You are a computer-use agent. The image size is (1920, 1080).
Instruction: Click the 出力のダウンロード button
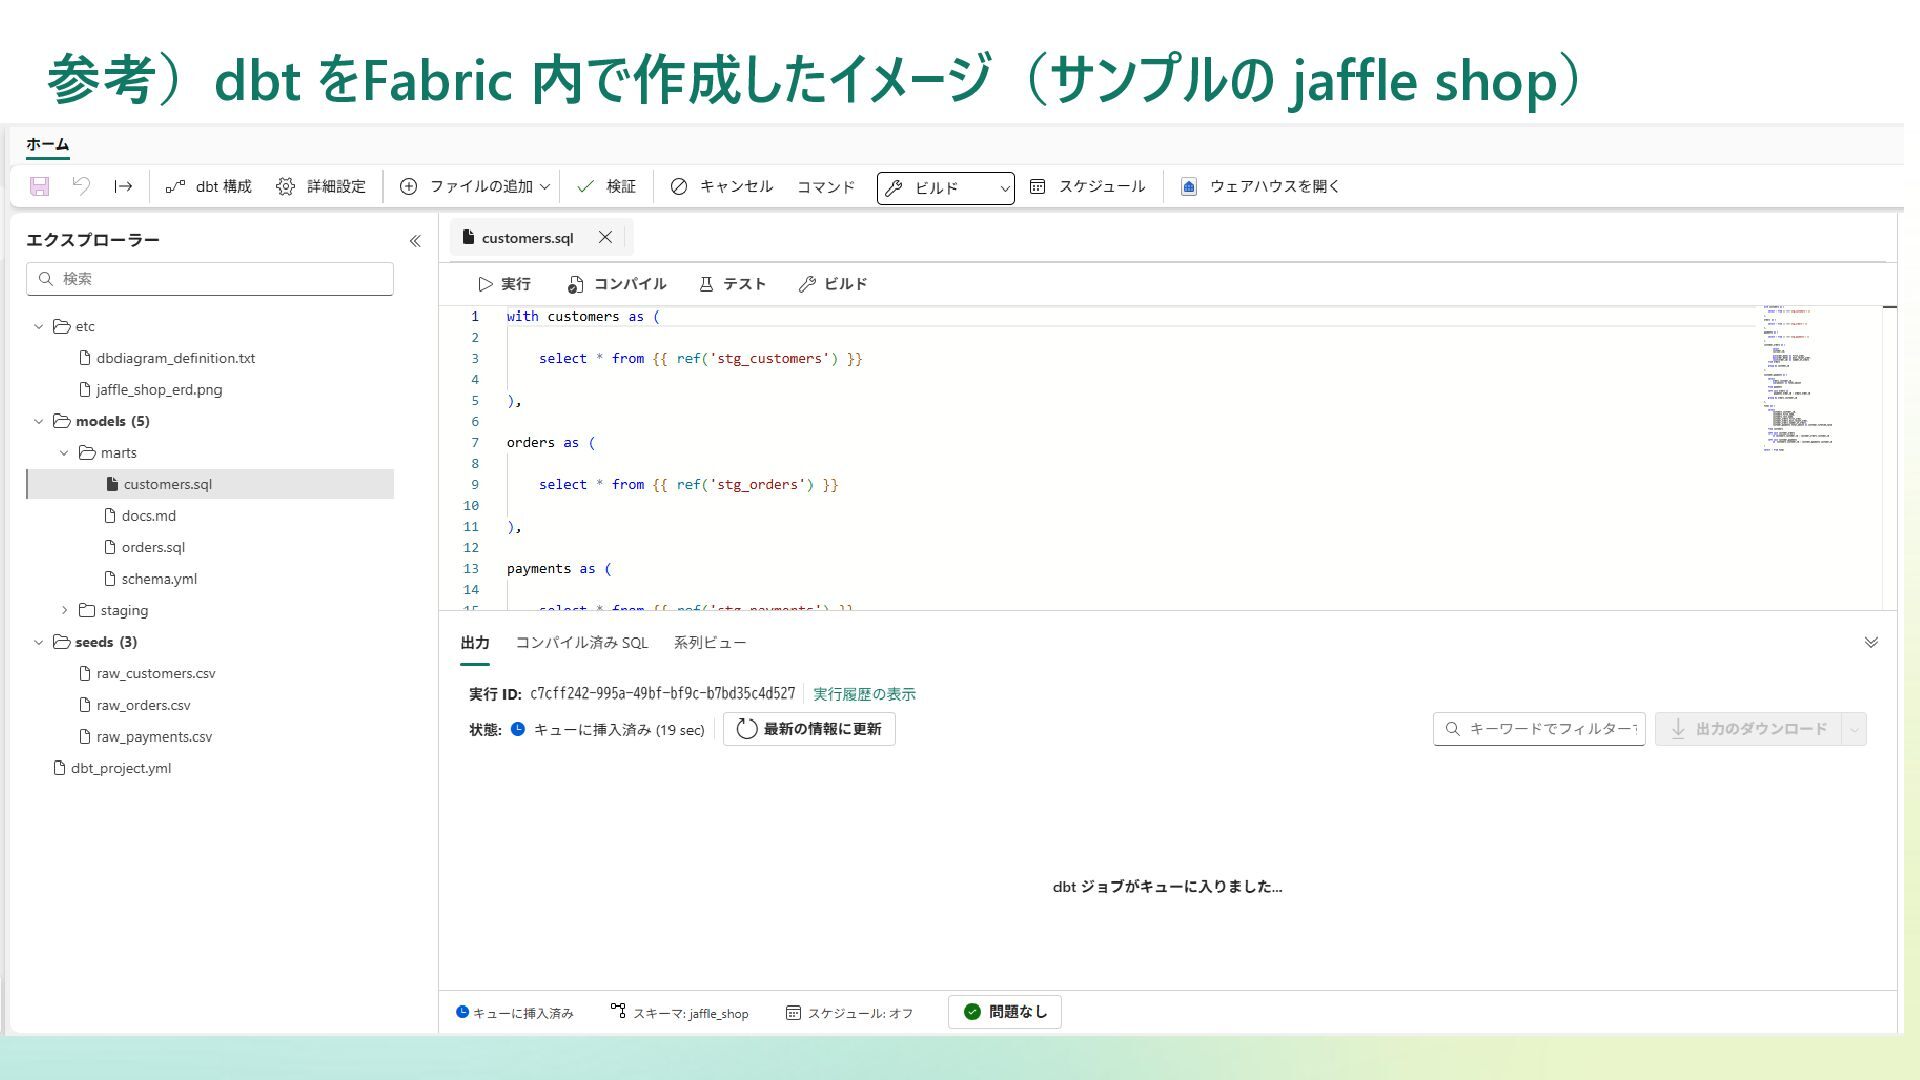coord(1748,730)
